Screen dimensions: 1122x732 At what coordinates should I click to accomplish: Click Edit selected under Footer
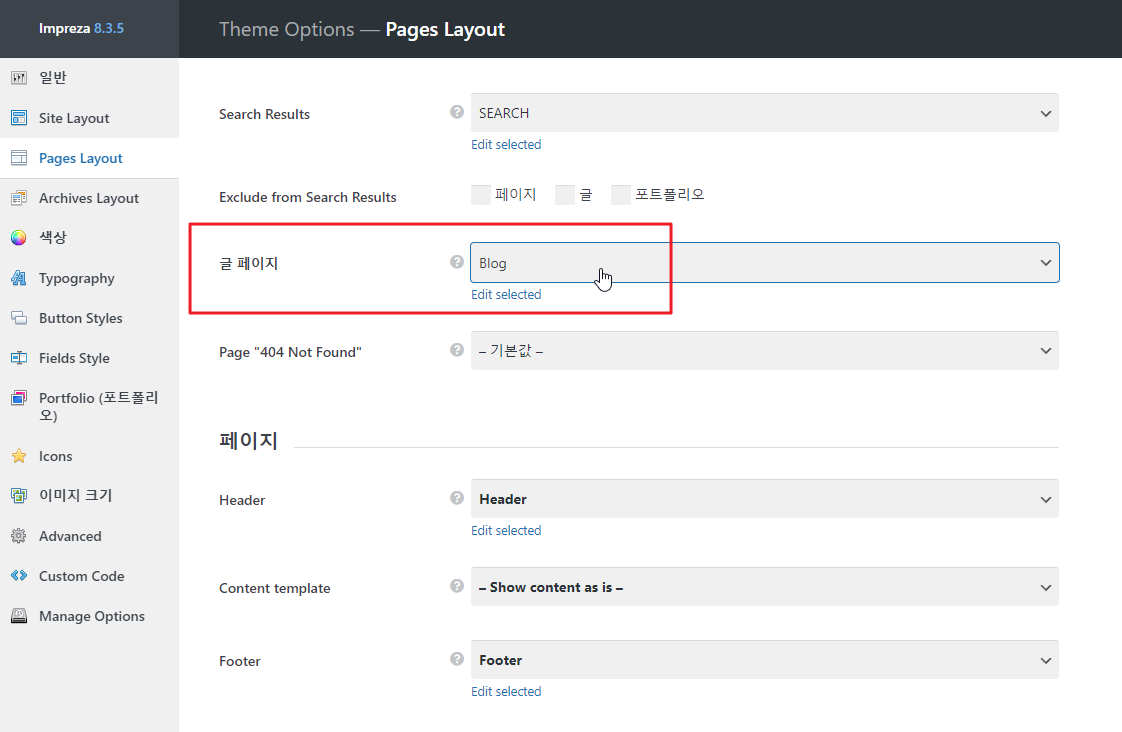coord(506,692)
